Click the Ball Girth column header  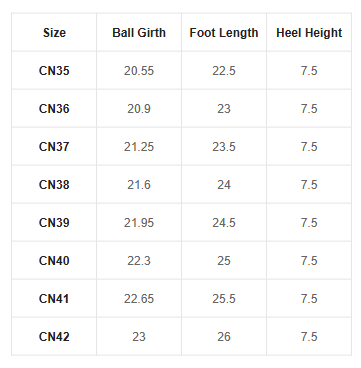[139, 33]
